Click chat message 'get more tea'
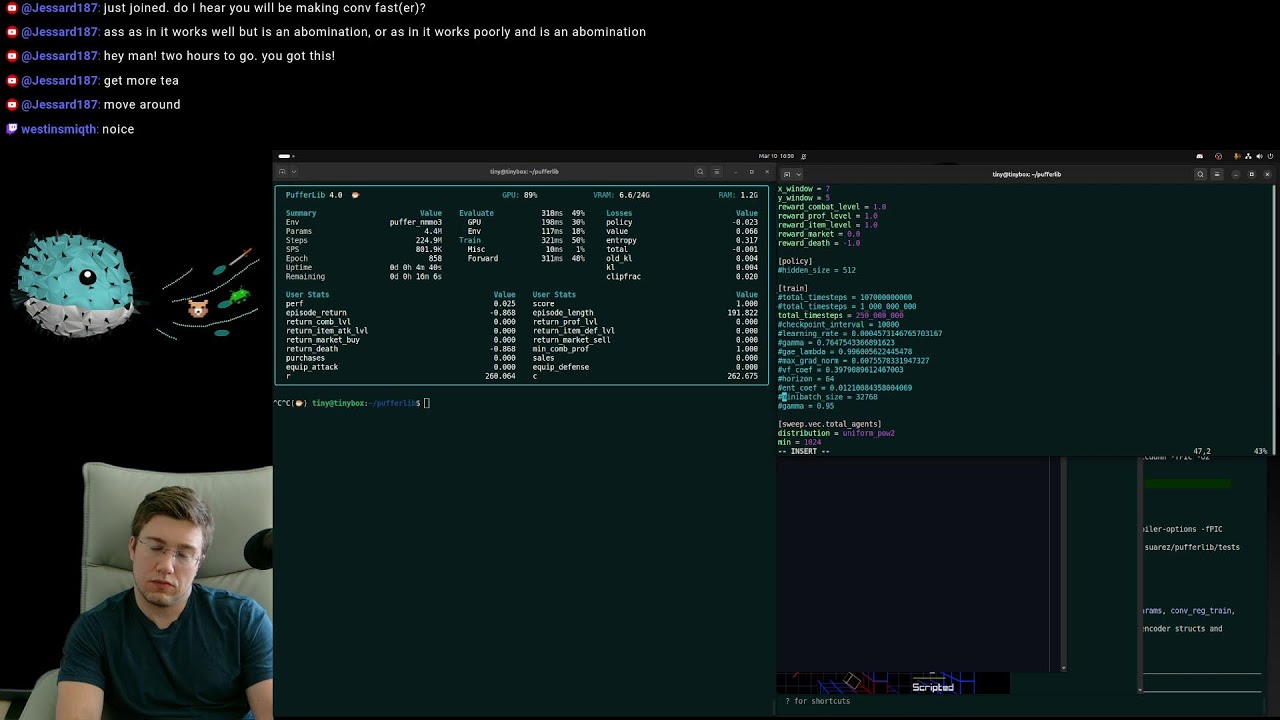Image resolution: width=1280 pixels, height=720 pixels. 141,80
